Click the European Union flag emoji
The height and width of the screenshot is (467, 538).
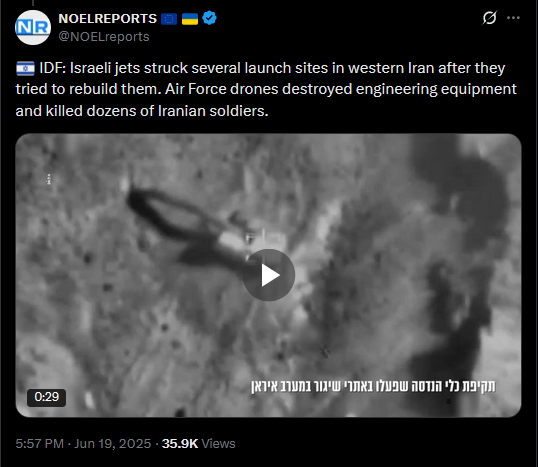[x=169, y=19]
